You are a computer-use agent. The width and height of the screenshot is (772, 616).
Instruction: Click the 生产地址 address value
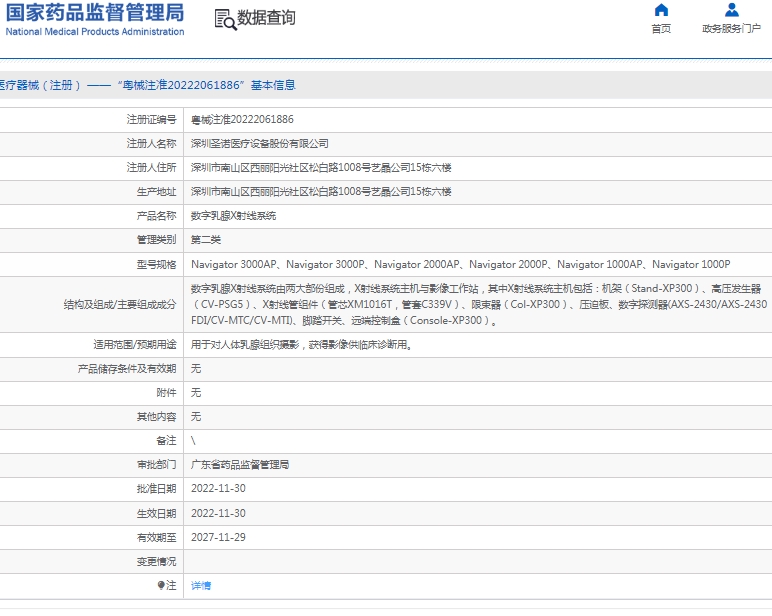point(321,192)
